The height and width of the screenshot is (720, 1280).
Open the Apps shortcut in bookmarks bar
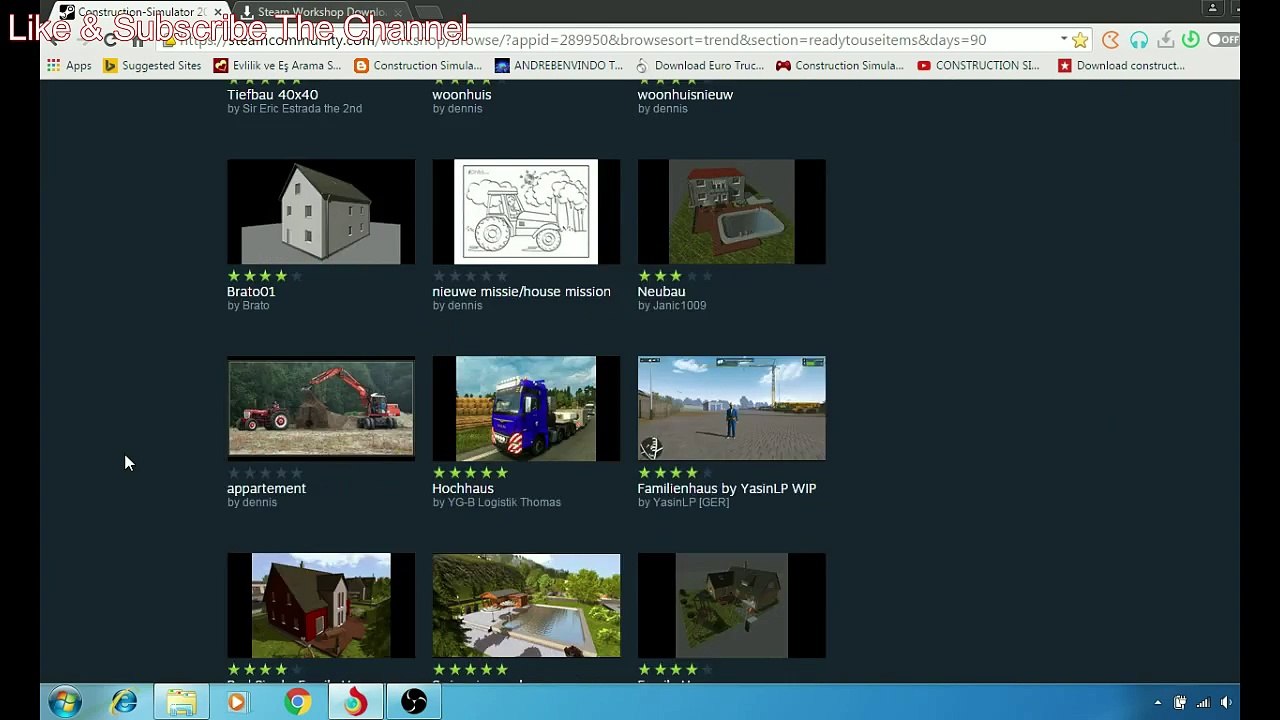[x=69, y=66]
